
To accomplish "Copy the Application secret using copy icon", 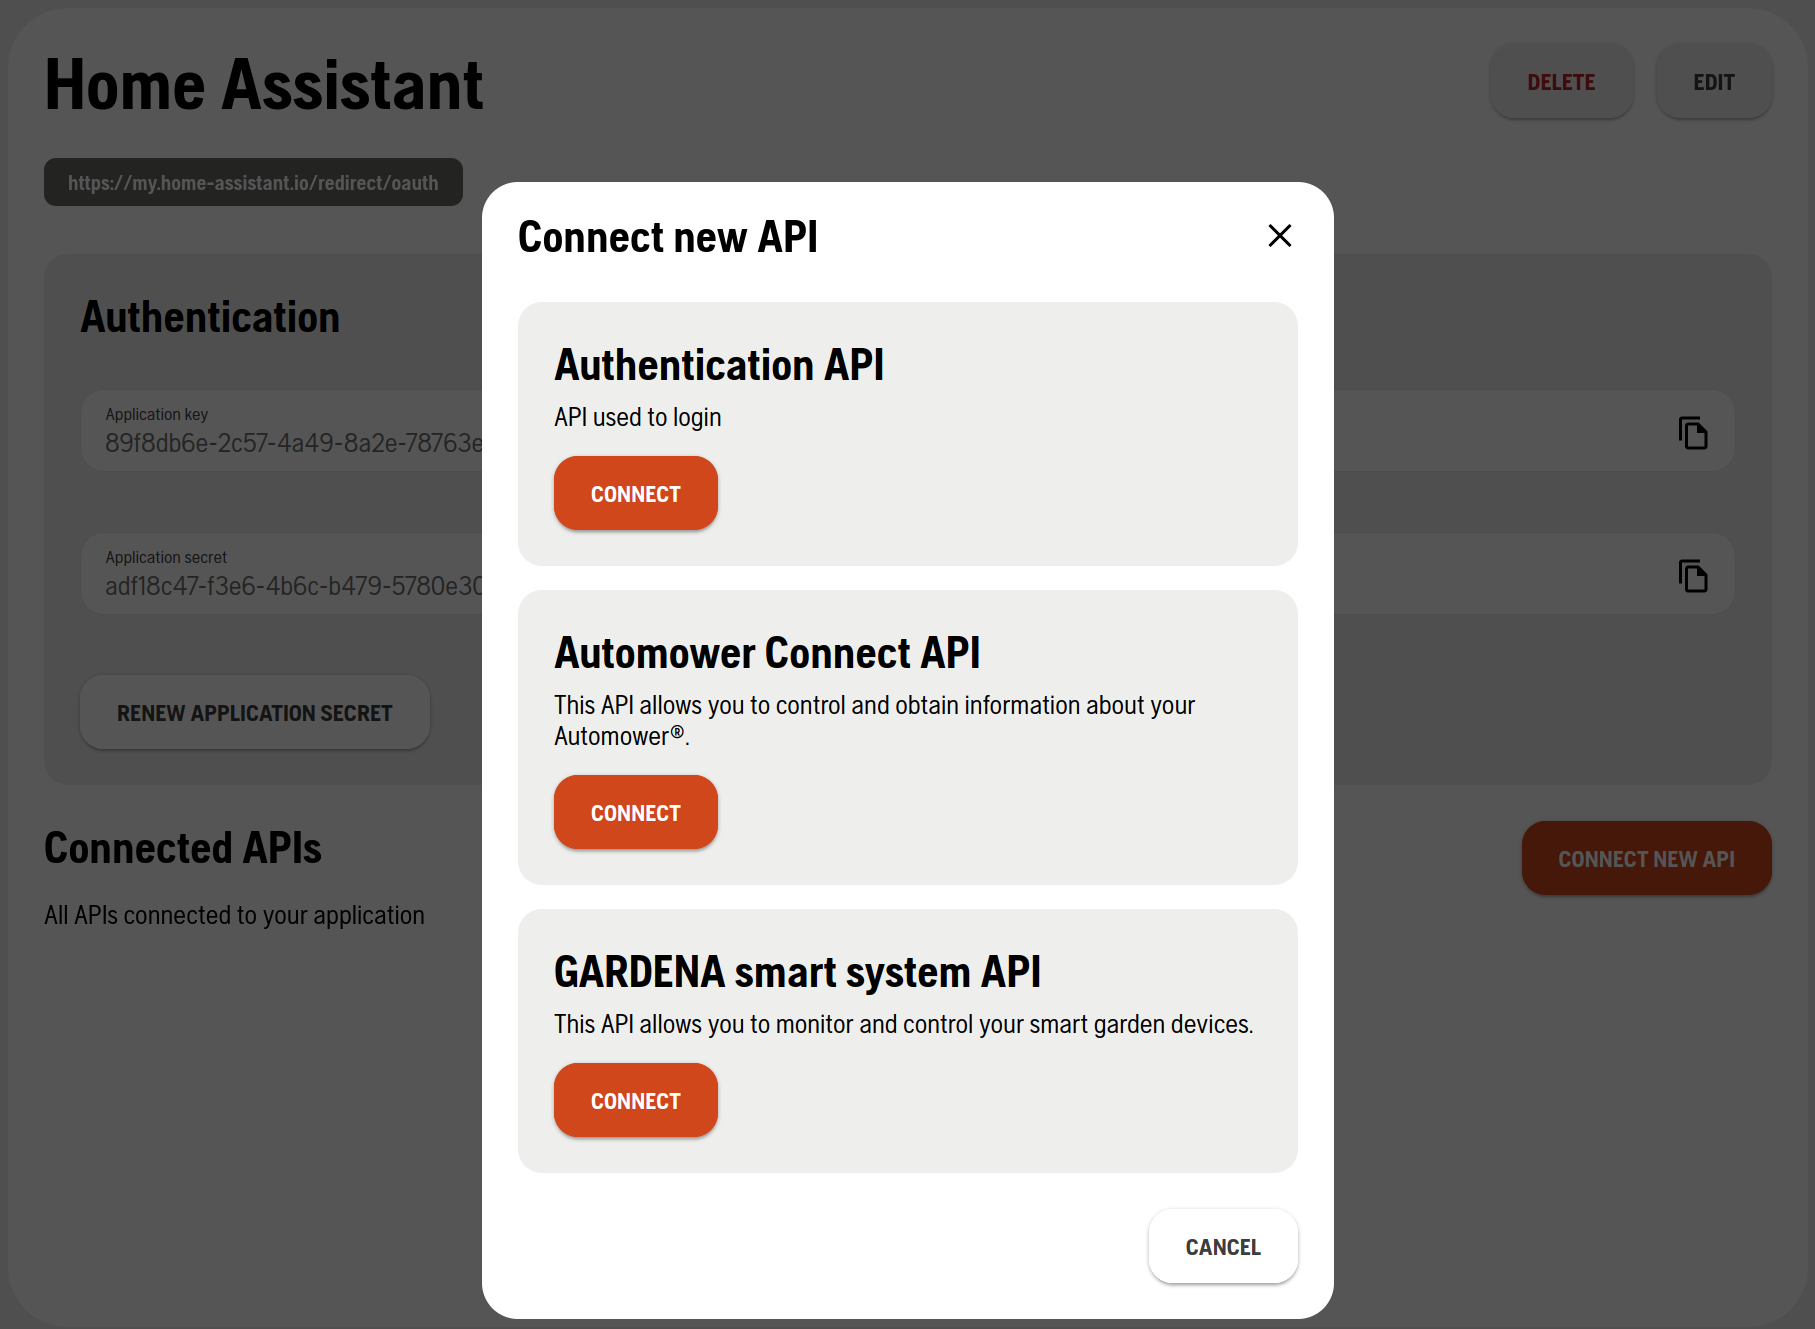I will (1692, 574).
